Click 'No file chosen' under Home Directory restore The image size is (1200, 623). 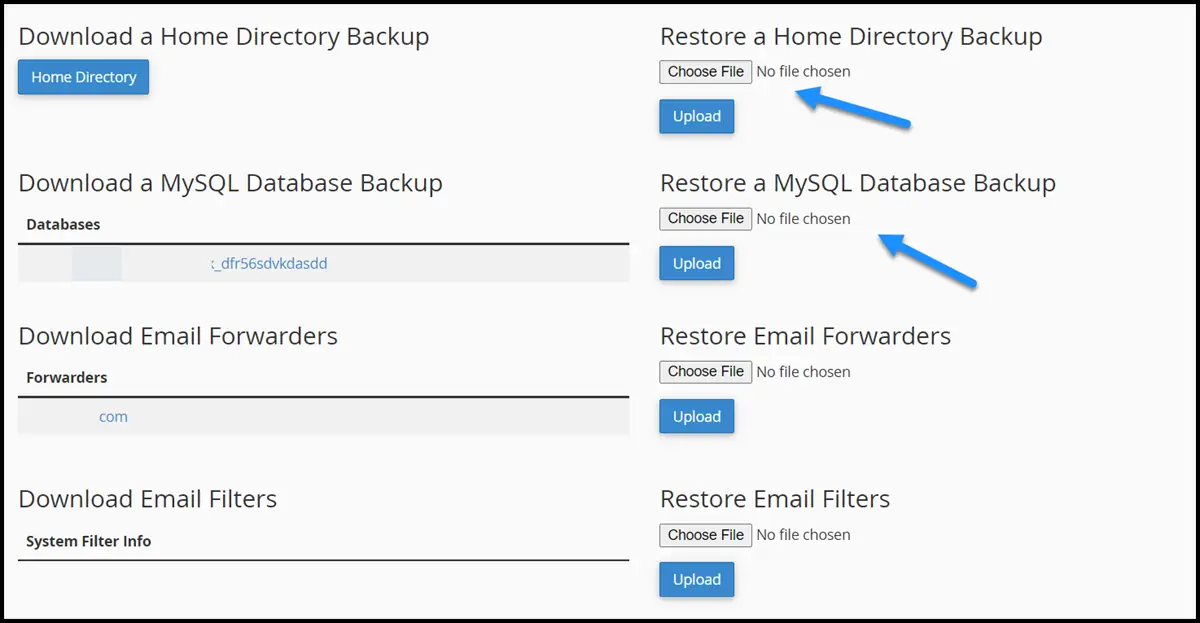coord(803,72)
